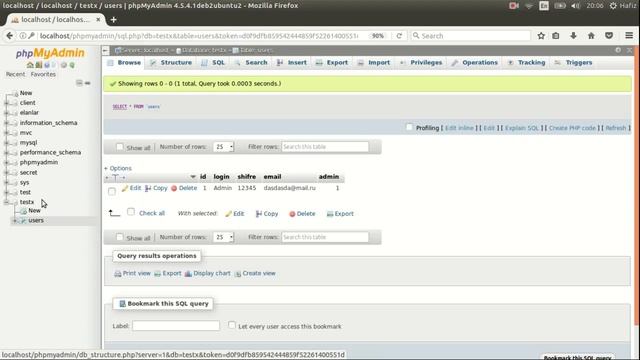Screen dimensions: 640x360
Task: Click the red Delete icon in the Admin row
Action: (x=174, y=188)
